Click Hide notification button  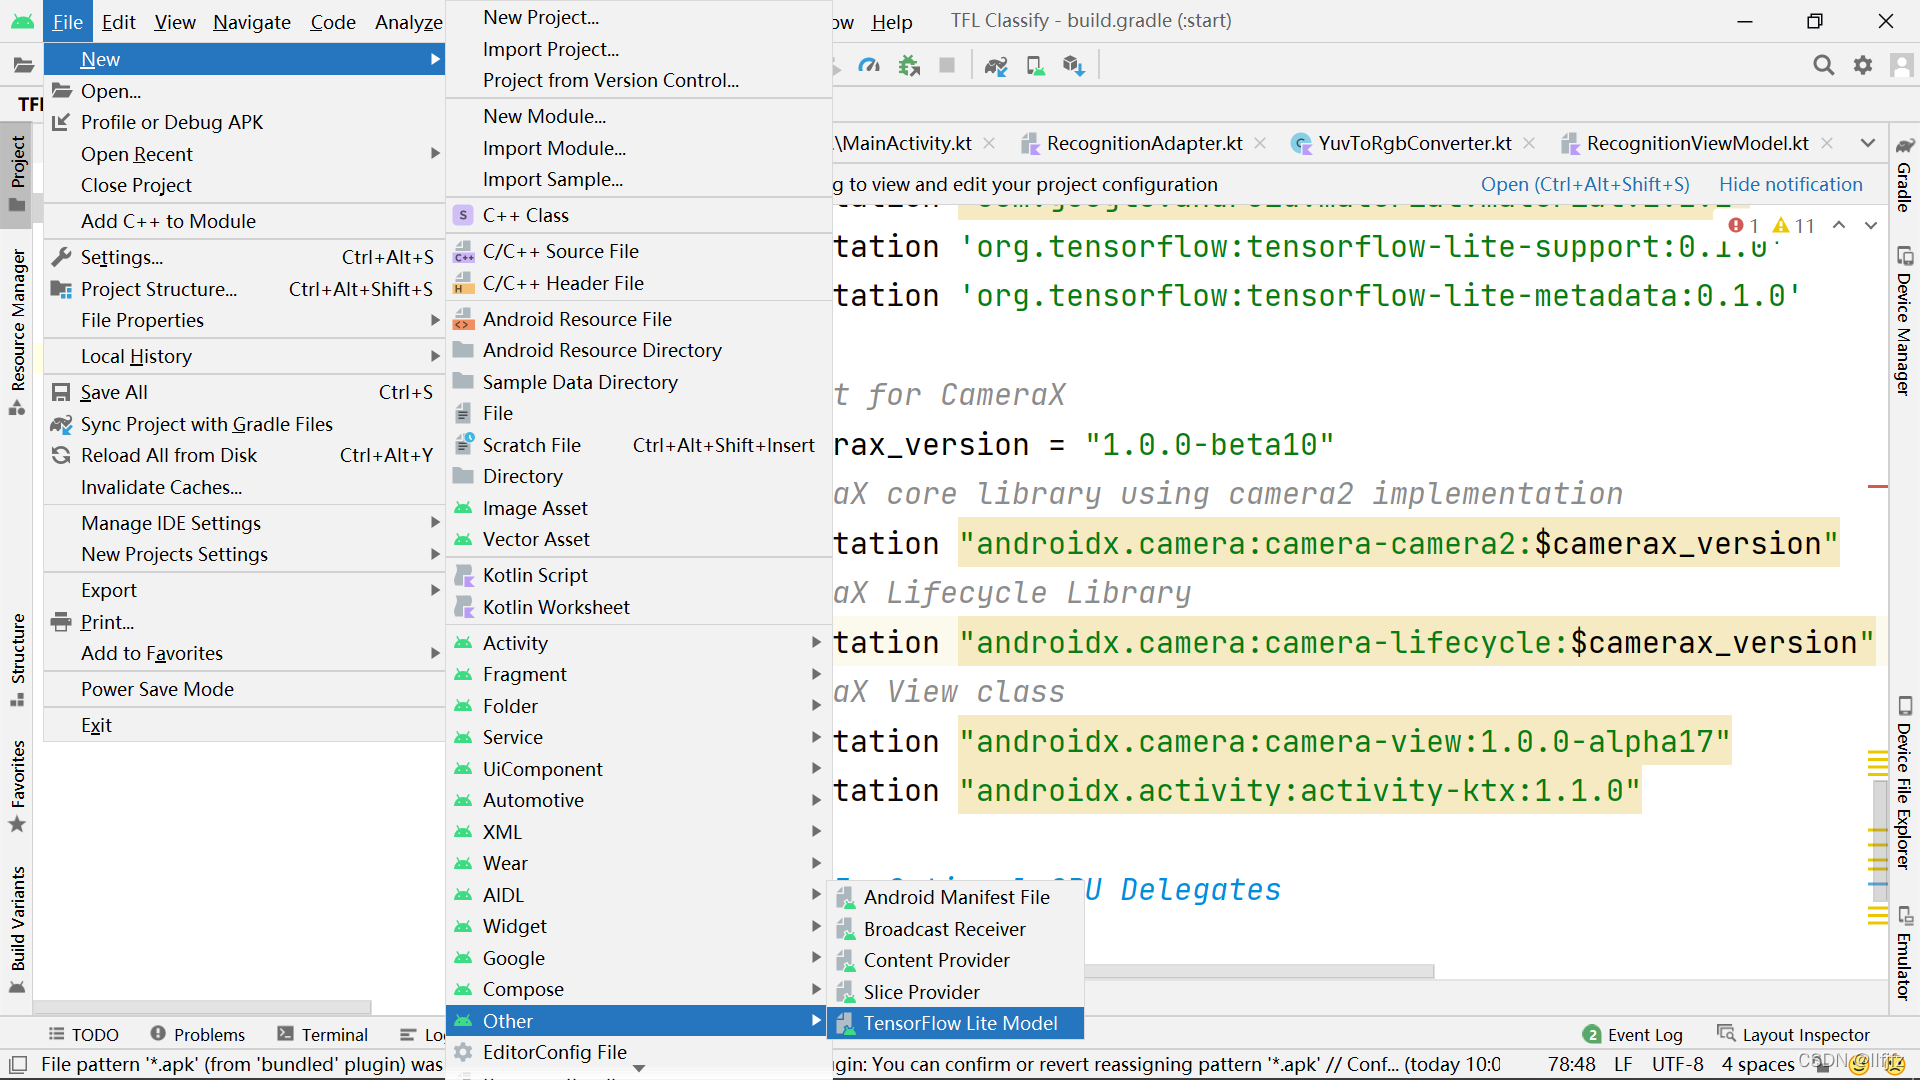click(x=1791, y=183)
